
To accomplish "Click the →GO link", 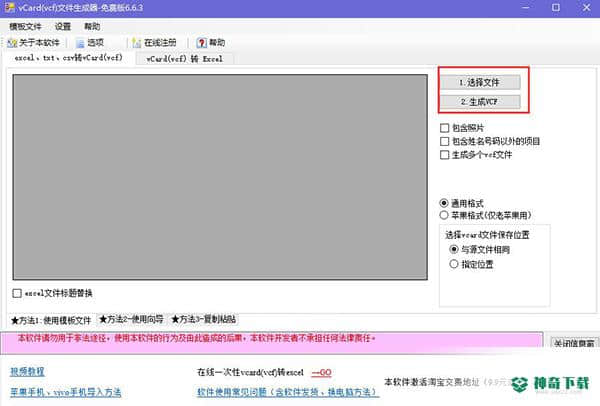I will 321,372.
